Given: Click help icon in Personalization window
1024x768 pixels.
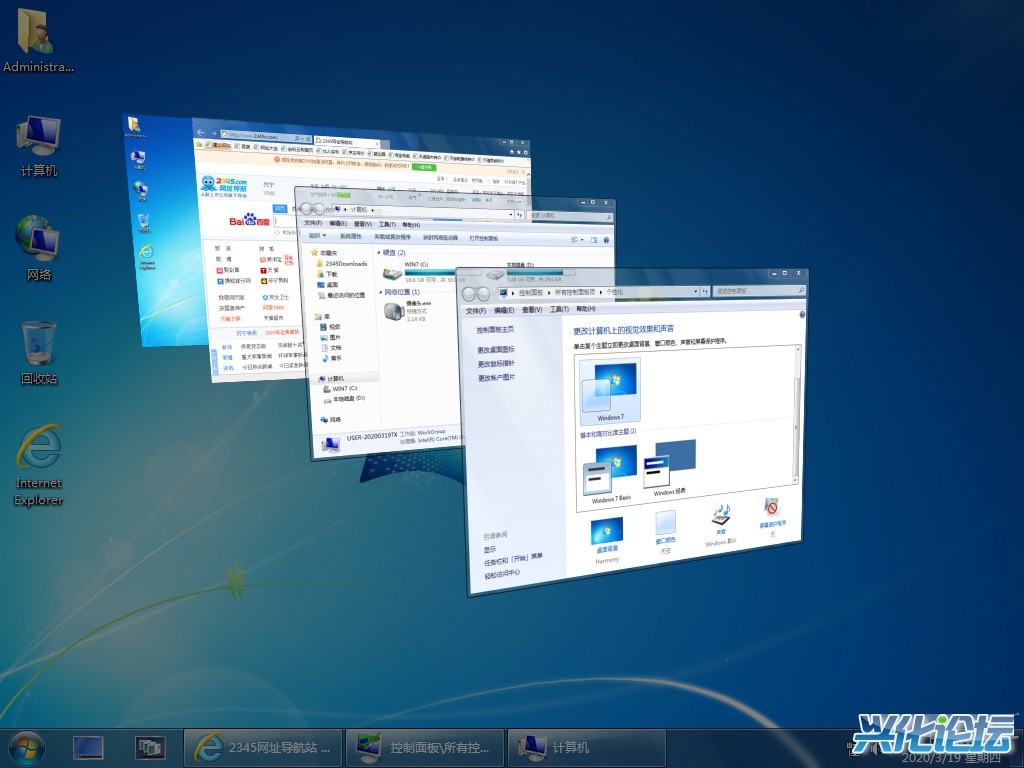Looking at the screenshot, I should pos(801,314).
